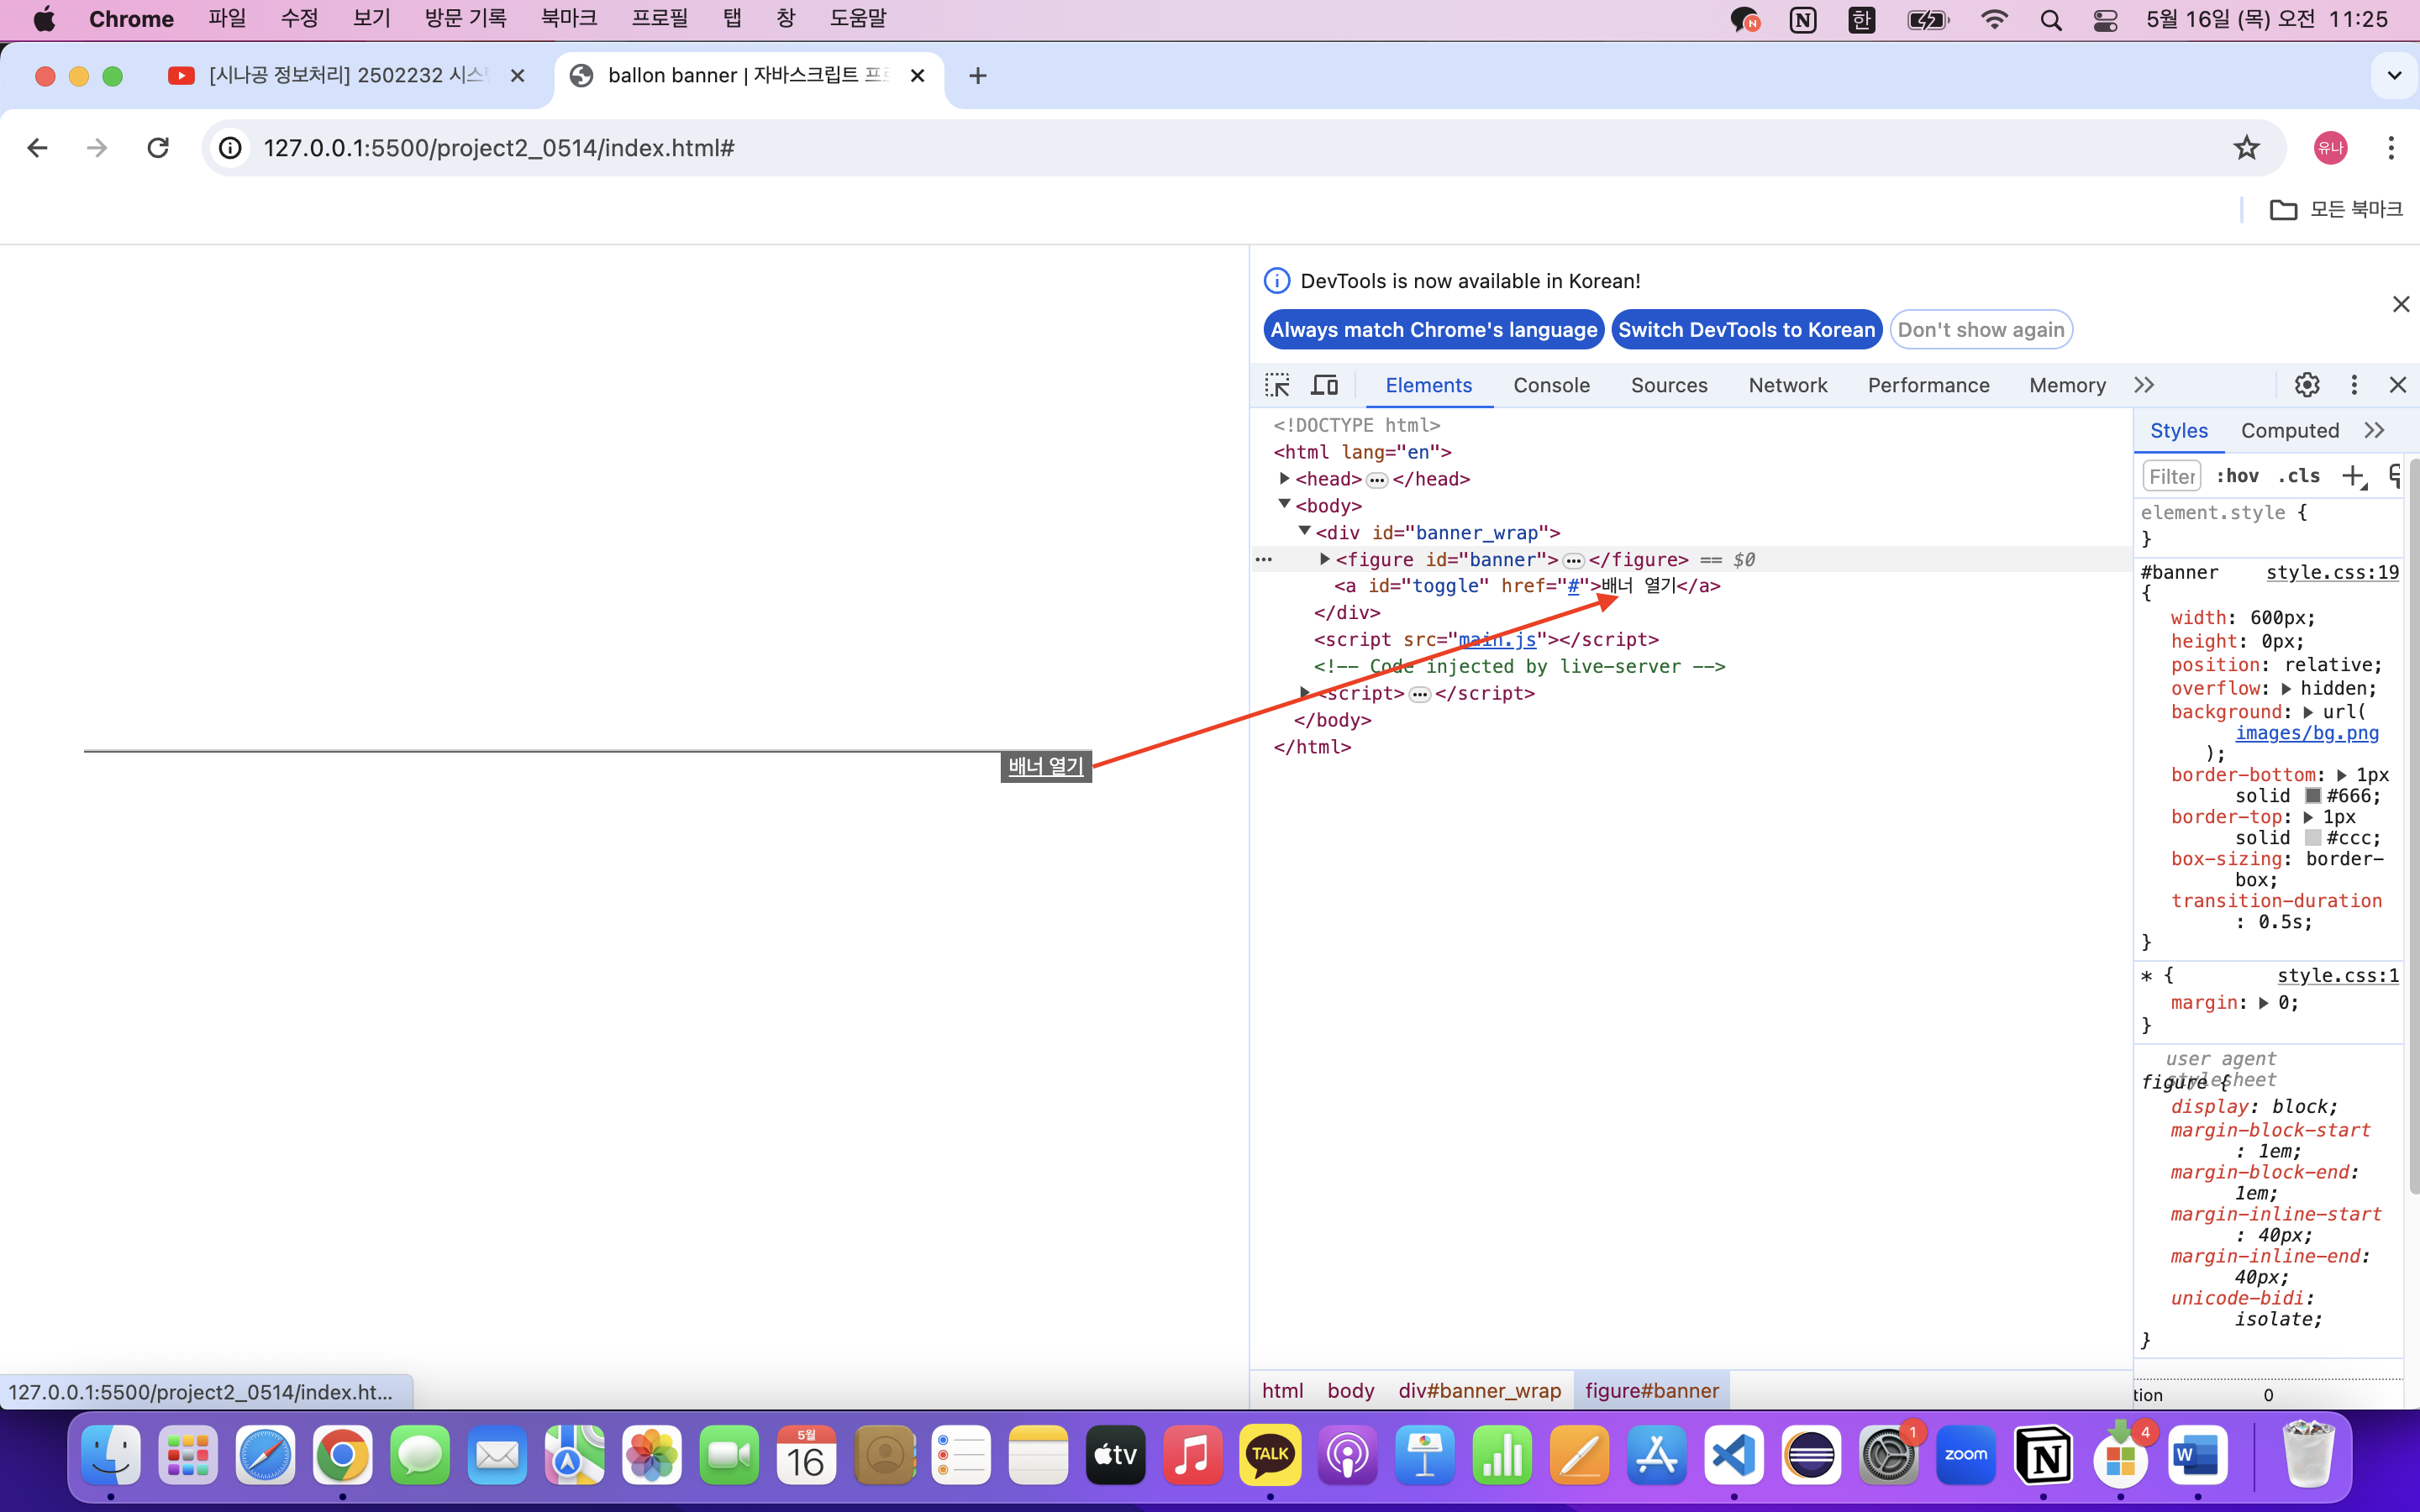Click the styles Filter input field
The height and width of the screenshot is (1512, 2420).
pyautogui.click(x=2171, y=476)
